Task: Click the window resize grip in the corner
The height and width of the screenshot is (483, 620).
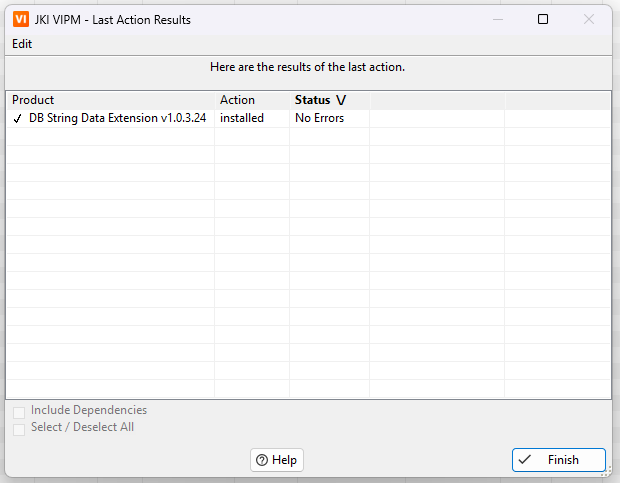Action: (606, 471)
